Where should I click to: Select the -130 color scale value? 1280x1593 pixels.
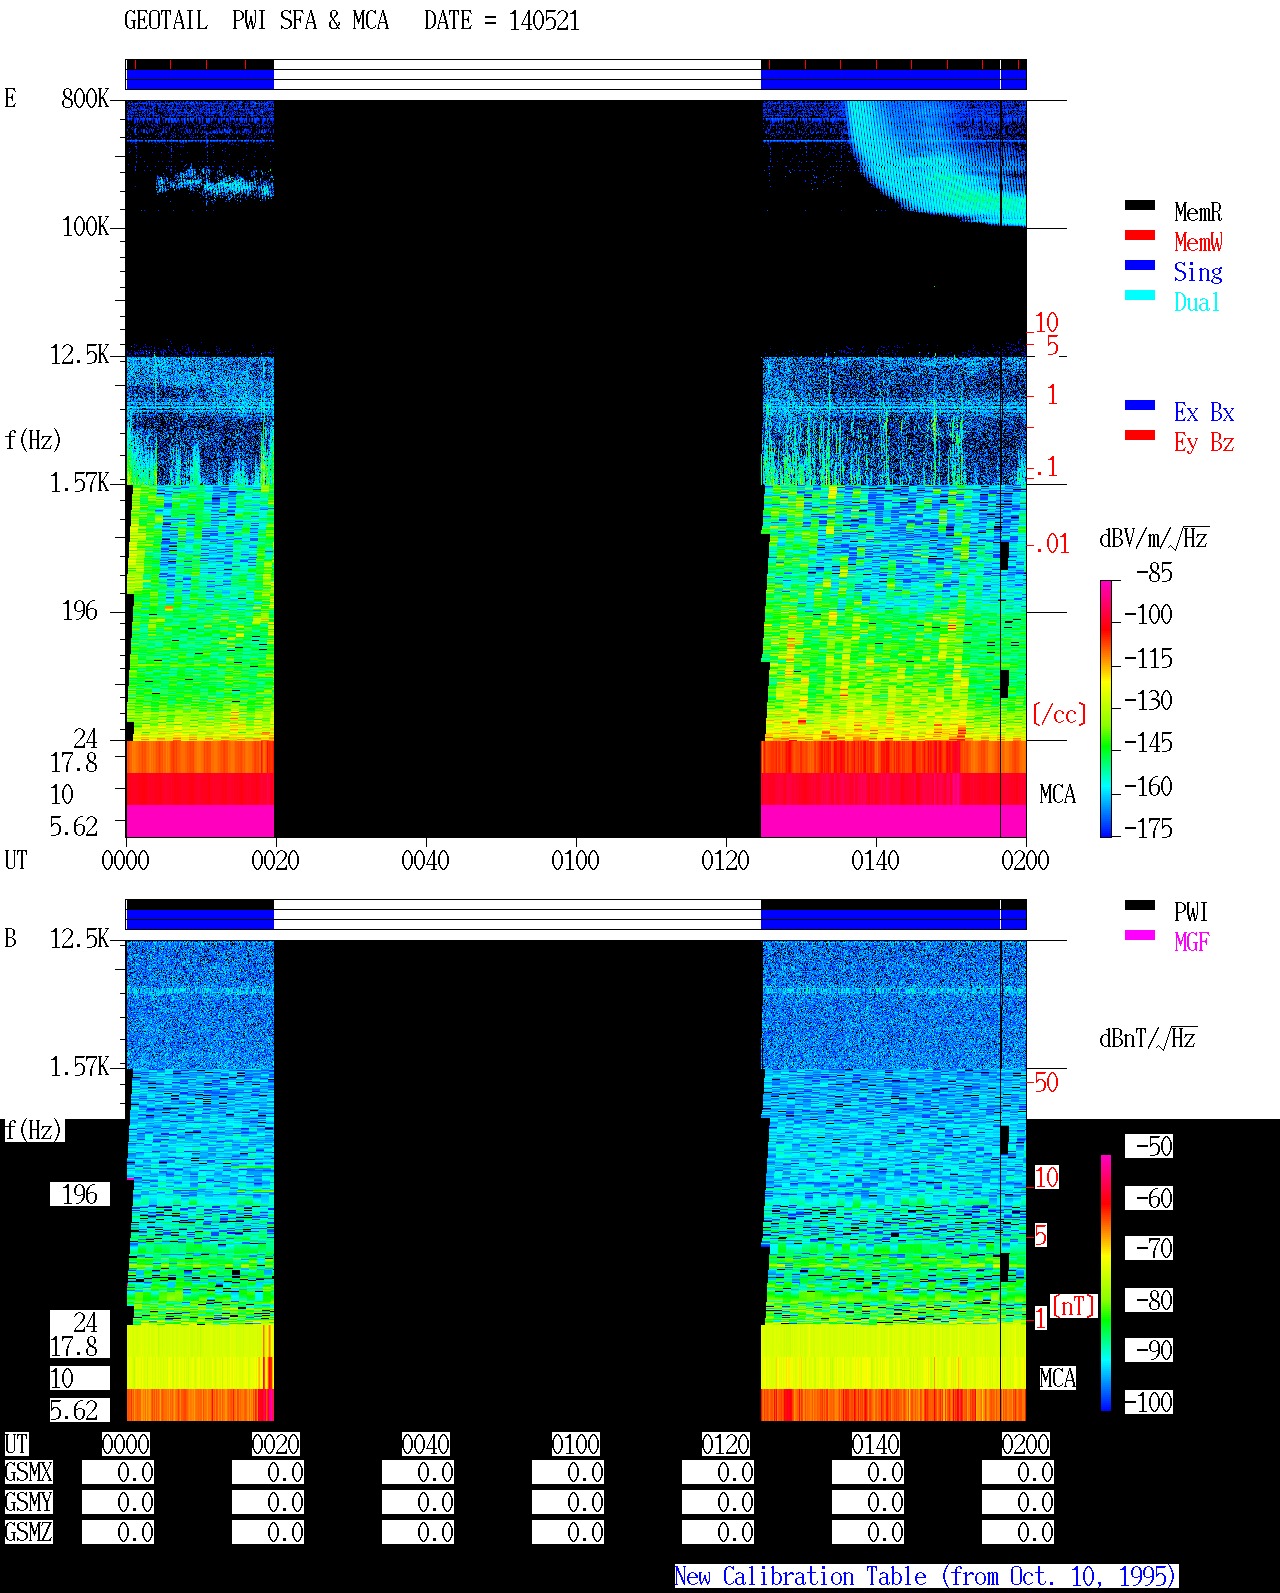tap(1148, 700)
